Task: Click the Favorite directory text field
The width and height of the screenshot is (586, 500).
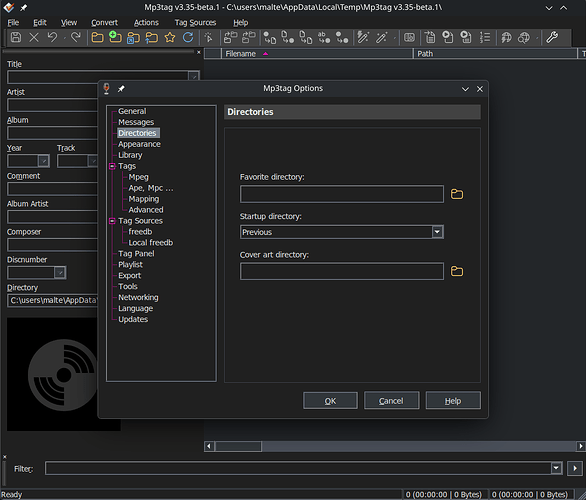Action: pyautogui.click(x=342, y=194)
